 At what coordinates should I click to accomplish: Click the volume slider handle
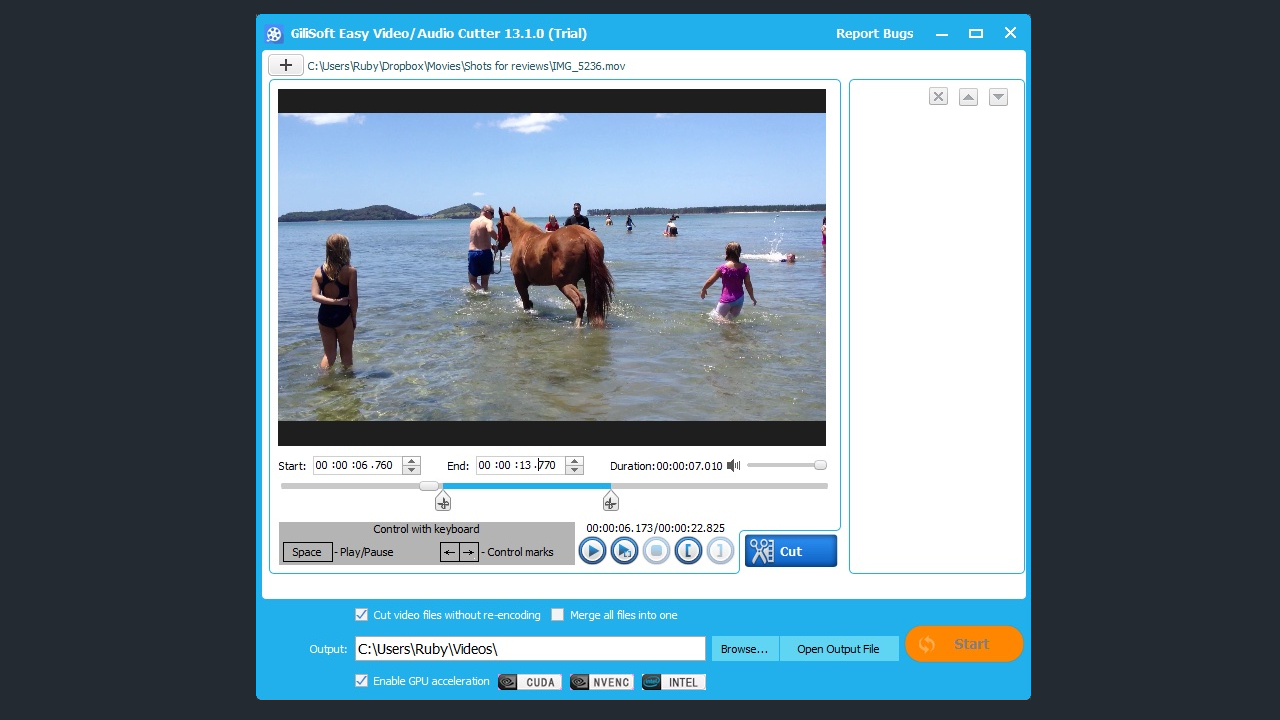(x=820, y=465)
